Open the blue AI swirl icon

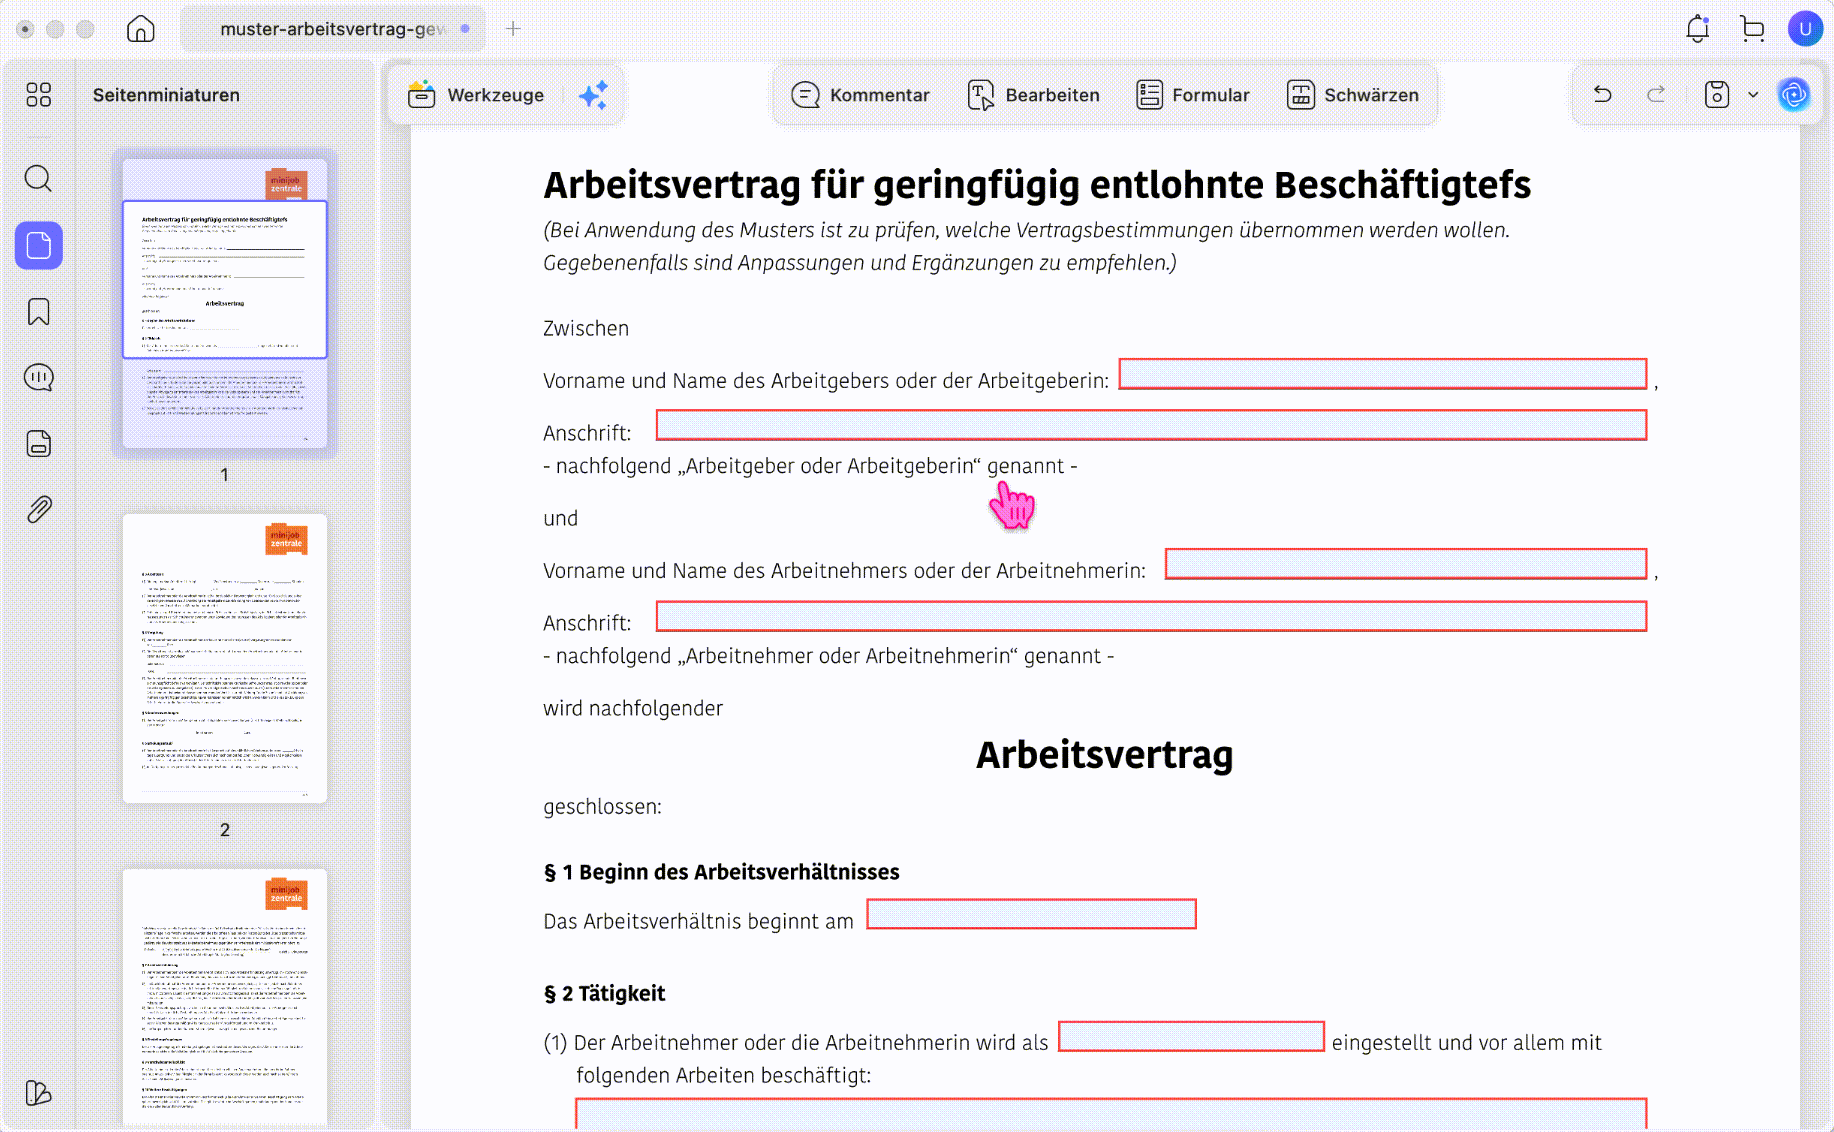1795,95
